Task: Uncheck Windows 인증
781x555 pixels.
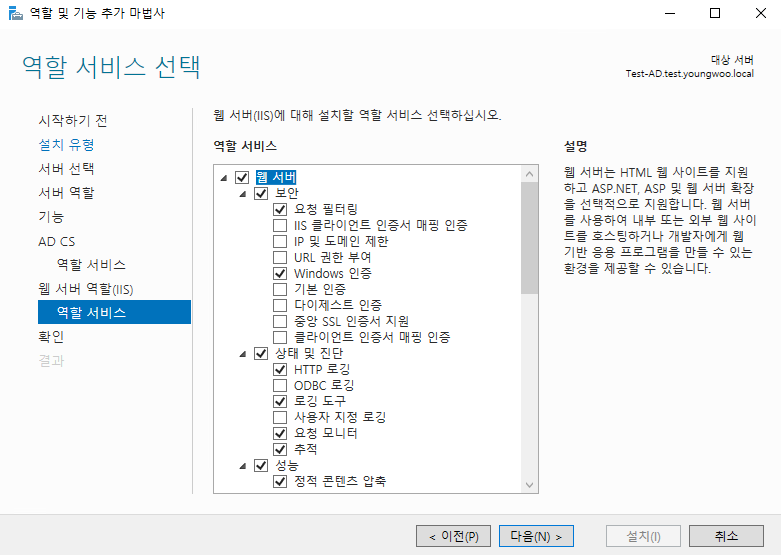Action: [280, 274]
